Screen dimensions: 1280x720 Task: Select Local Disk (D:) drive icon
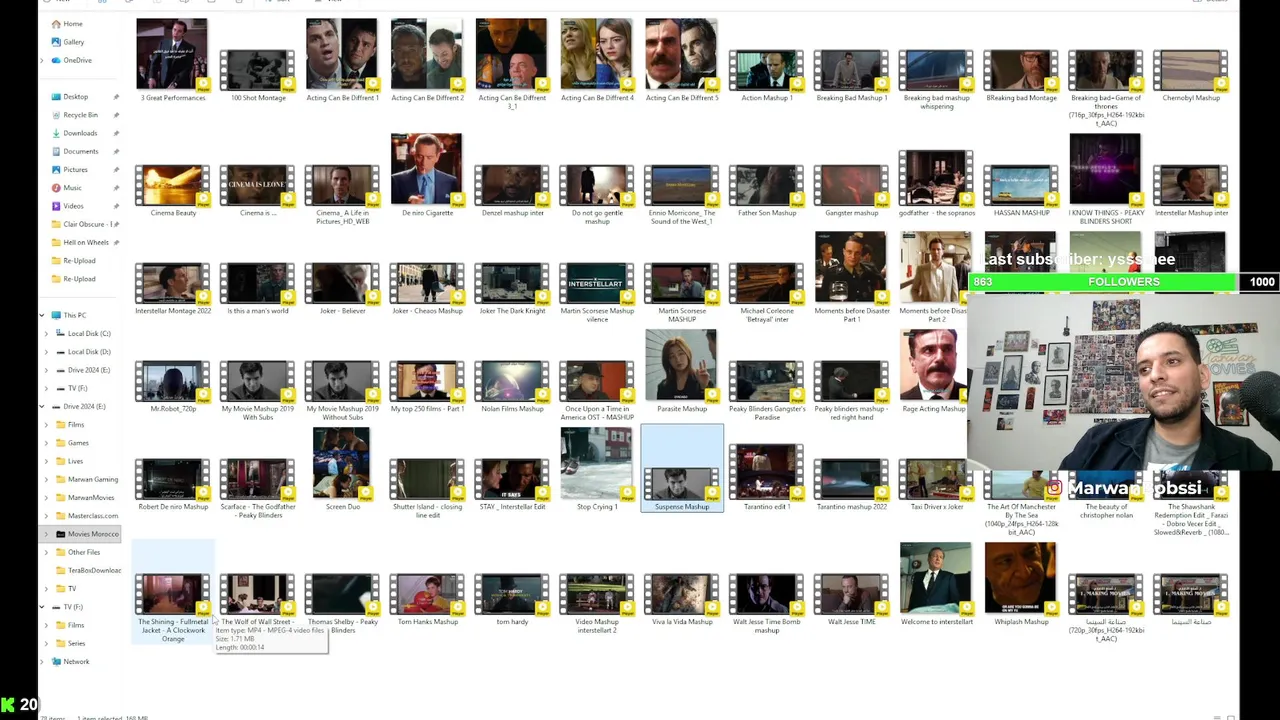[x=60, y=352]
